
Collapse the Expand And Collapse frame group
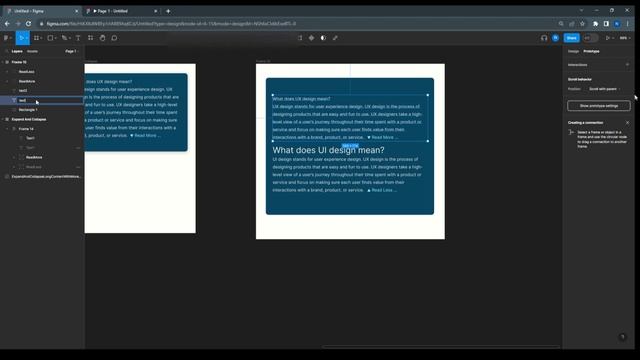pyautogui.click(x=2, y=119)
